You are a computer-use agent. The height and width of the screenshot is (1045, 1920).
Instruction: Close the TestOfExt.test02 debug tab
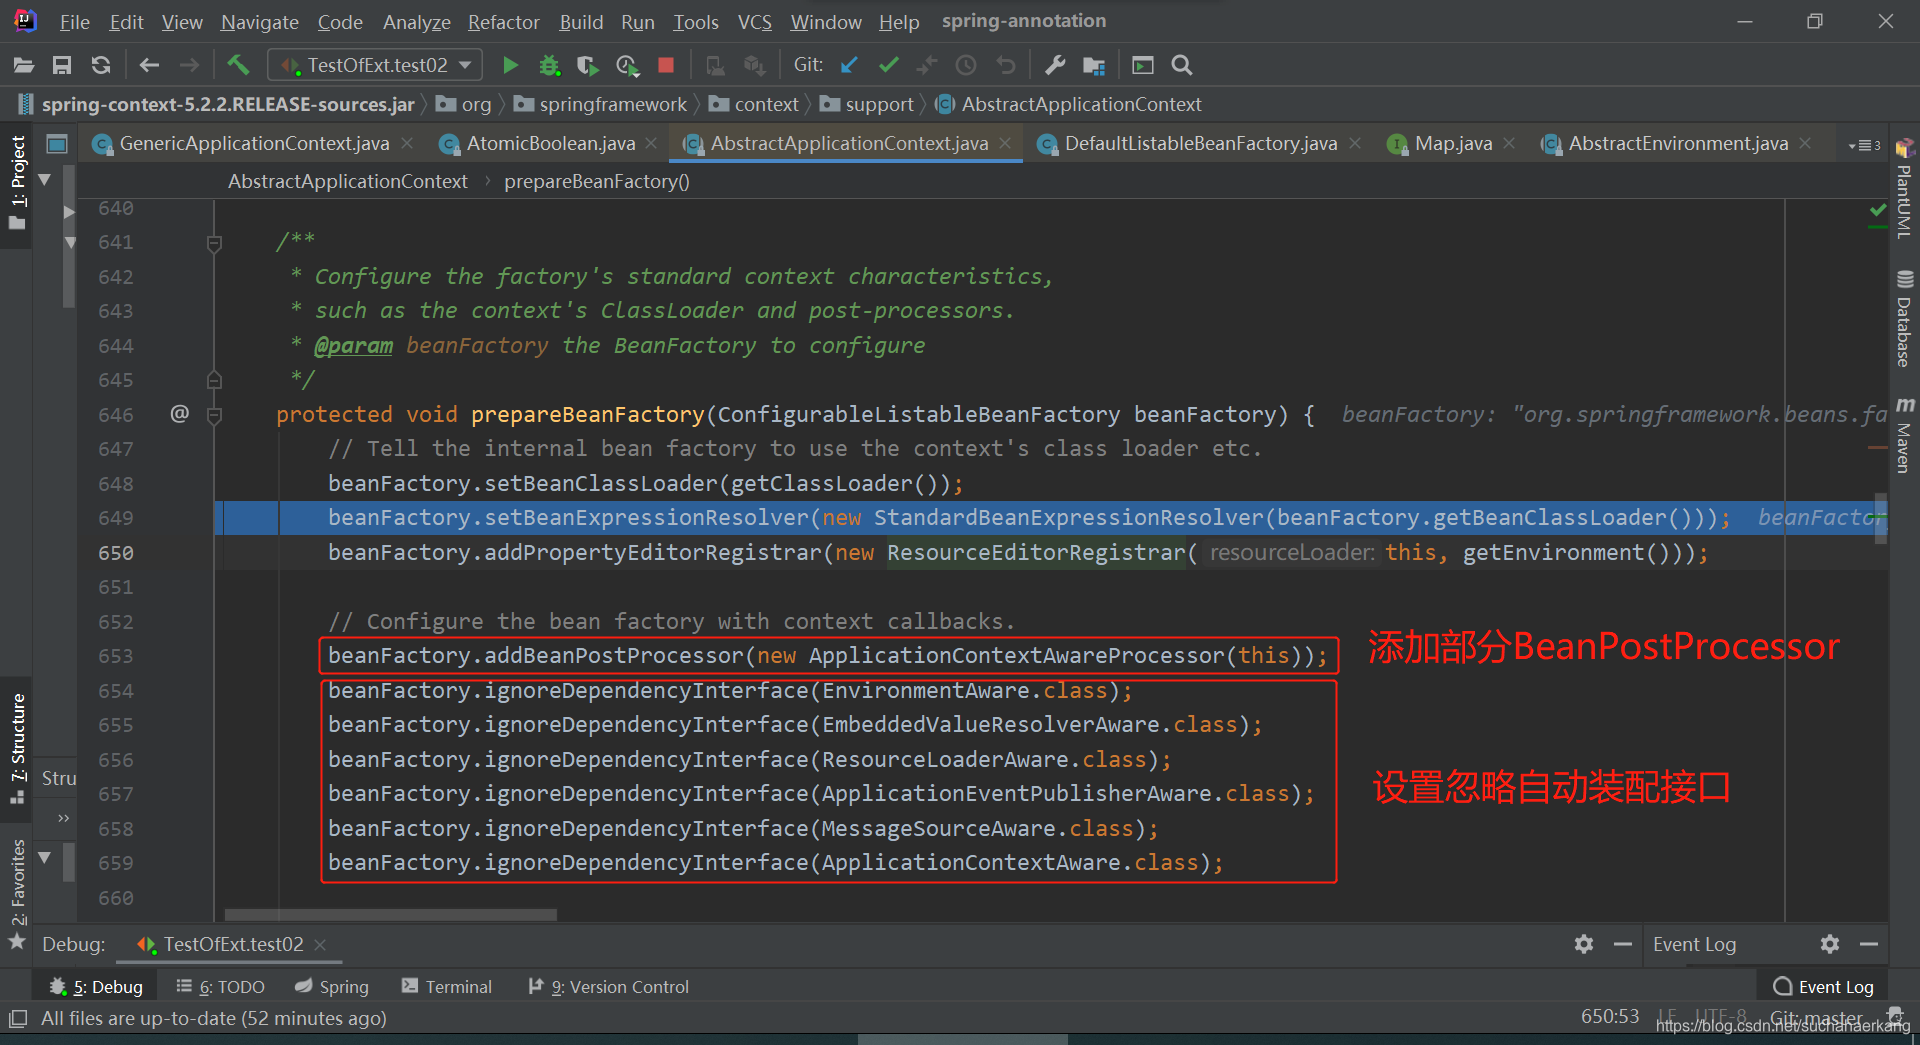point(320,945)
